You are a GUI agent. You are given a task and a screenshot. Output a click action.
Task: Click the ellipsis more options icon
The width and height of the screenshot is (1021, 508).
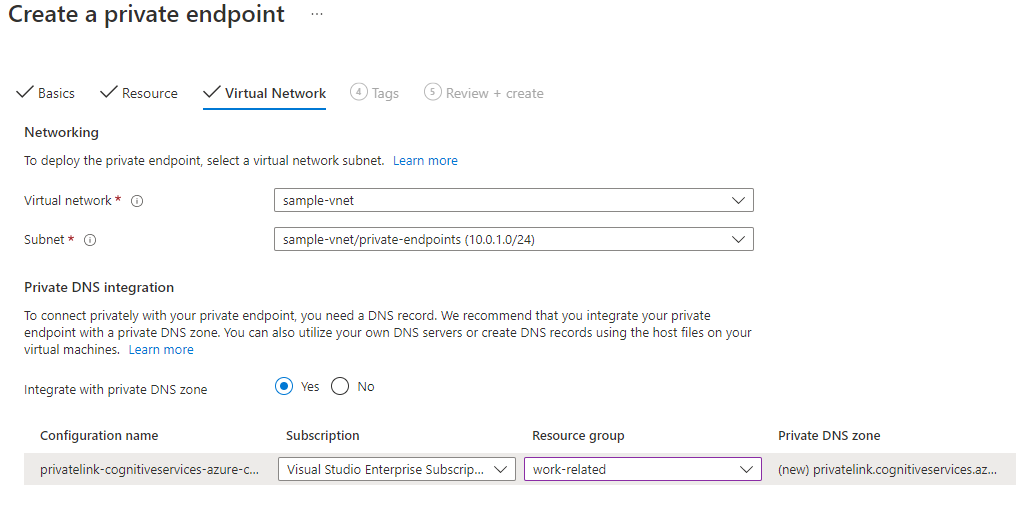pos(317,15)
